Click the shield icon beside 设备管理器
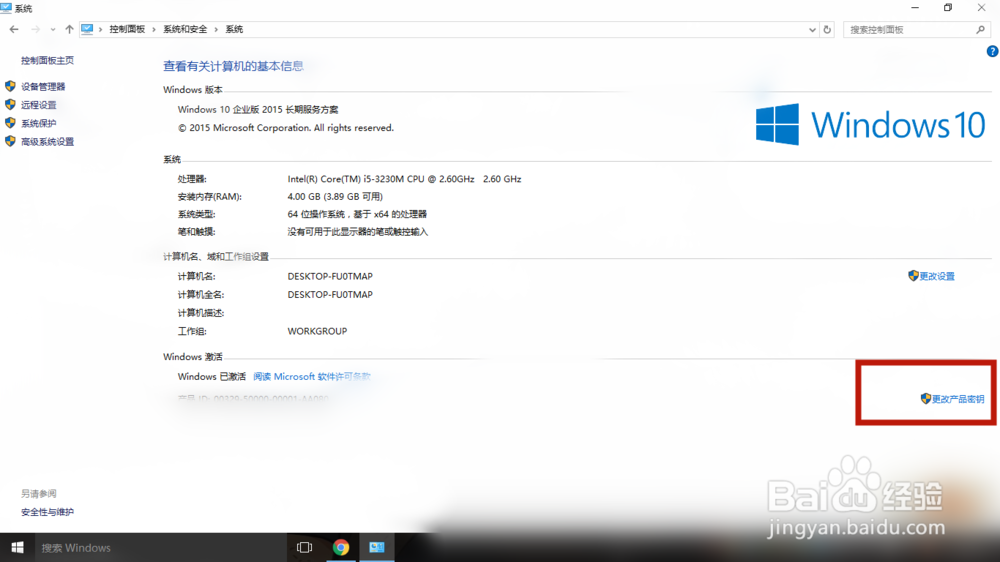 point(10,86)
